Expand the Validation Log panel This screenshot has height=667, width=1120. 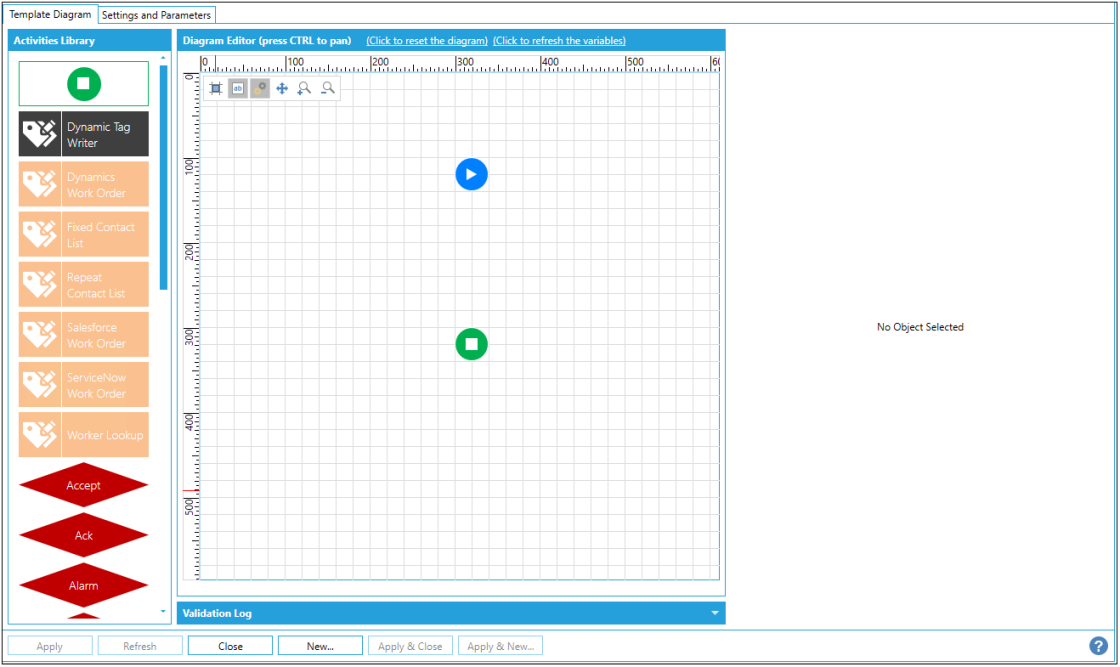[714, 613]
